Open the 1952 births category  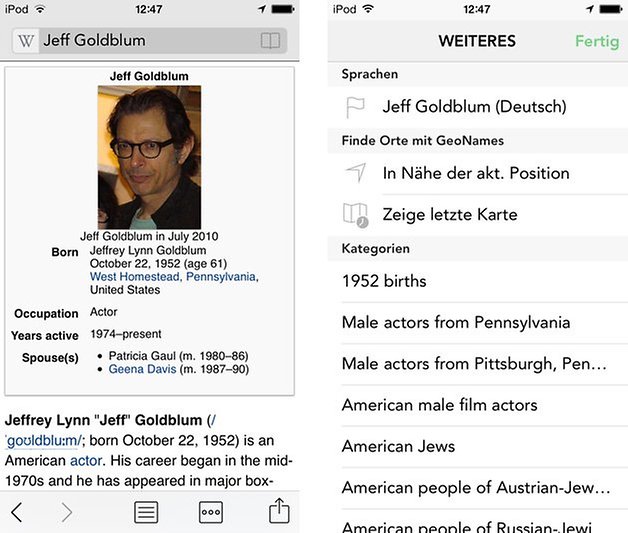click(478, 281)
